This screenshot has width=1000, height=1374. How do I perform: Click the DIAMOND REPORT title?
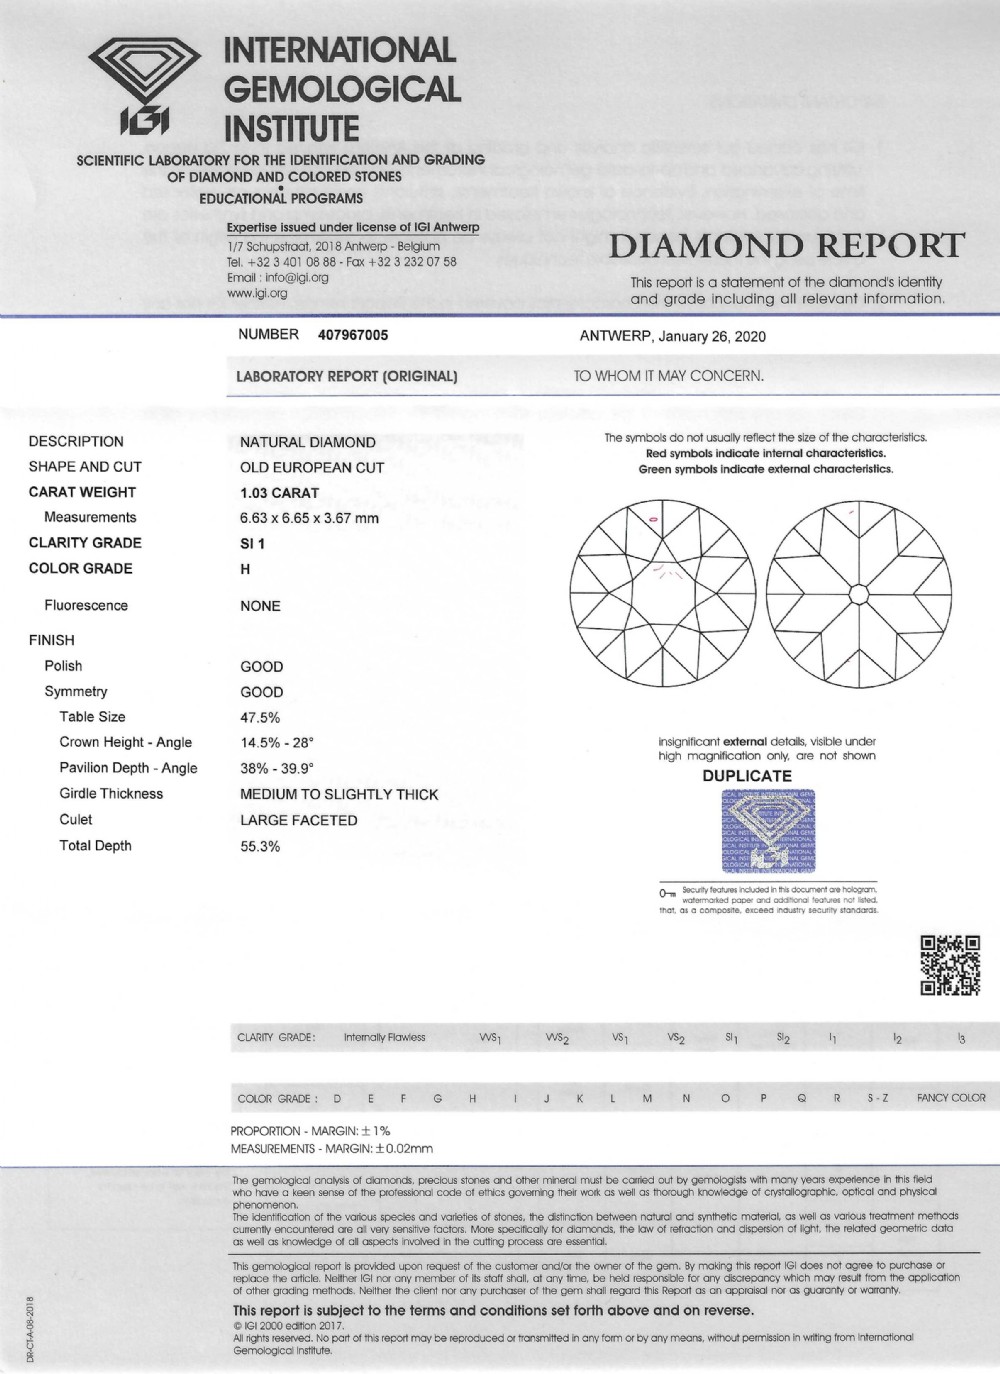[x=786, y=245]
